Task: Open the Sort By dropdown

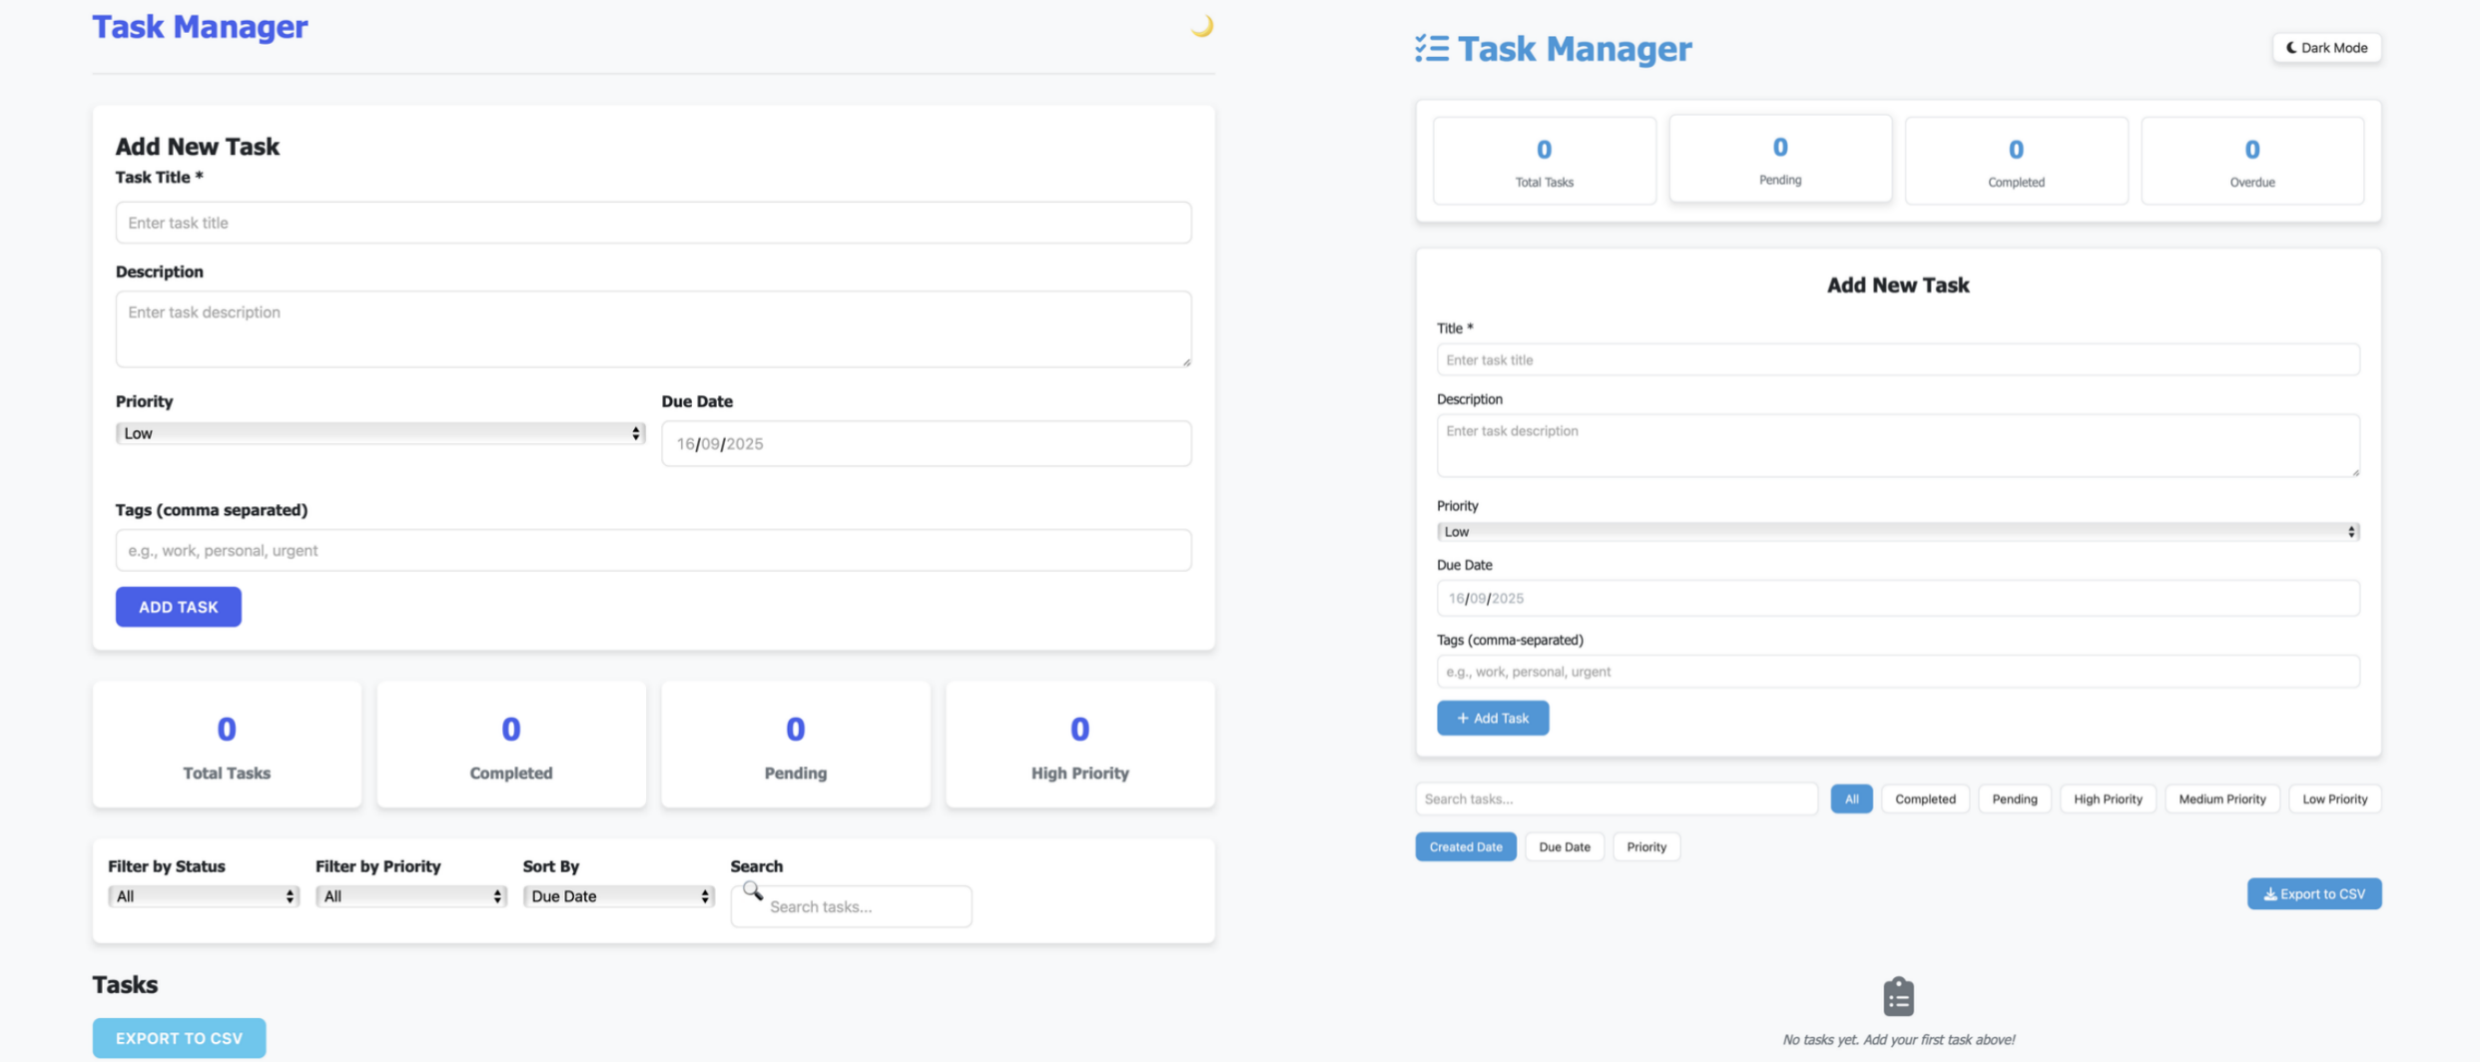Action: pos(618,896)
